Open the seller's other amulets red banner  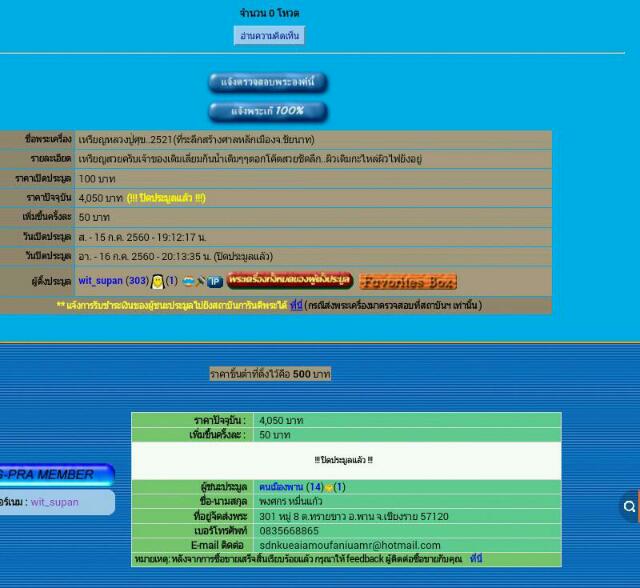[x=290, y=281]
